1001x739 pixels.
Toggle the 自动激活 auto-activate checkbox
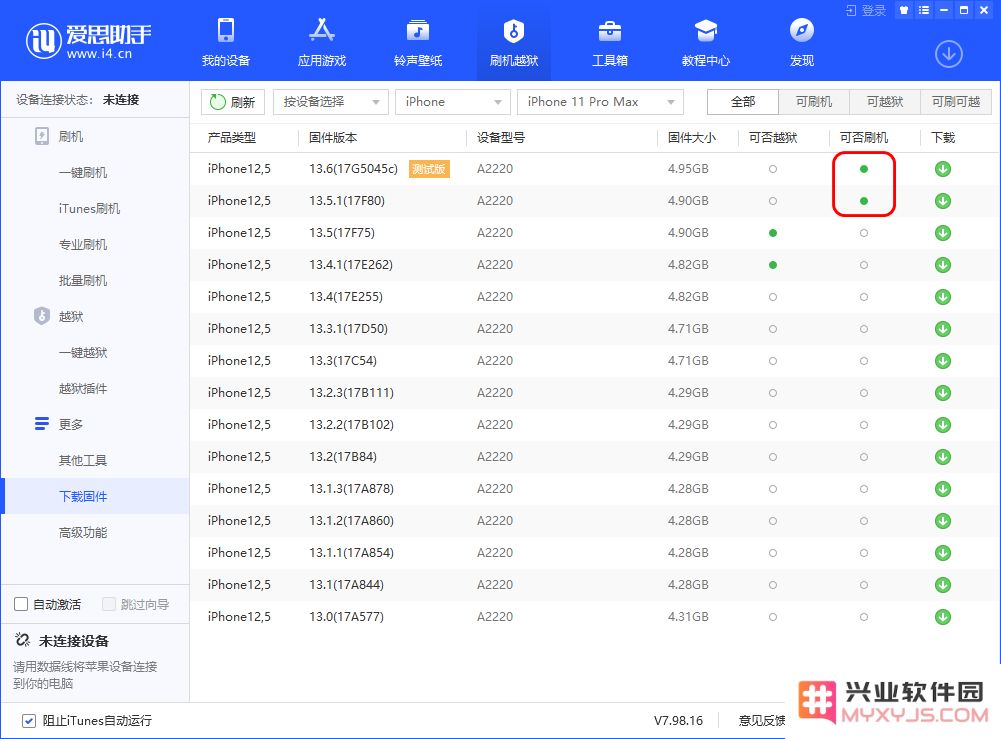[x=21, y=604]
